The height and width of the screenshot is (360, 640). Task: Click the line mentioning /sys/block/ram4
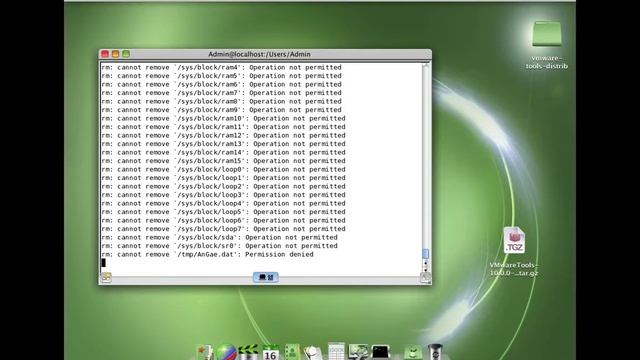(x=221, y=67)
